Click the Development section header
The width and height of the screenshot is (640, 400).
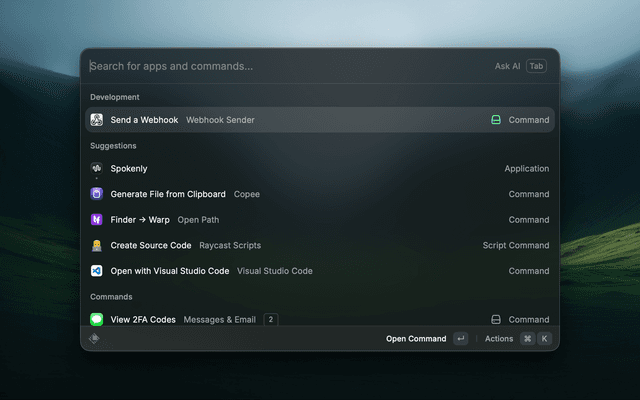(115, 97)
